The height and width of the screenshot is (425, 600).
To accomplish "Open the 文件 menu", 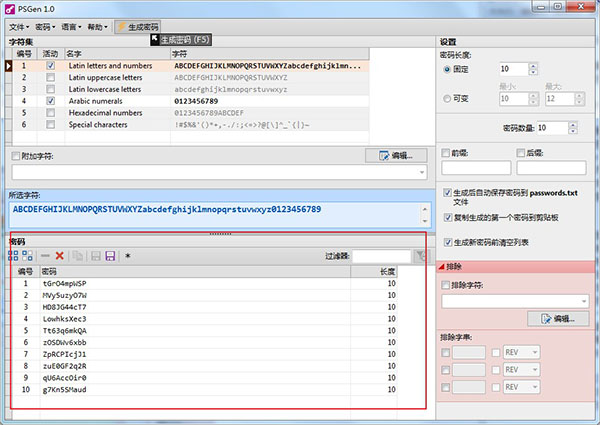I will (x=19, y=27).
